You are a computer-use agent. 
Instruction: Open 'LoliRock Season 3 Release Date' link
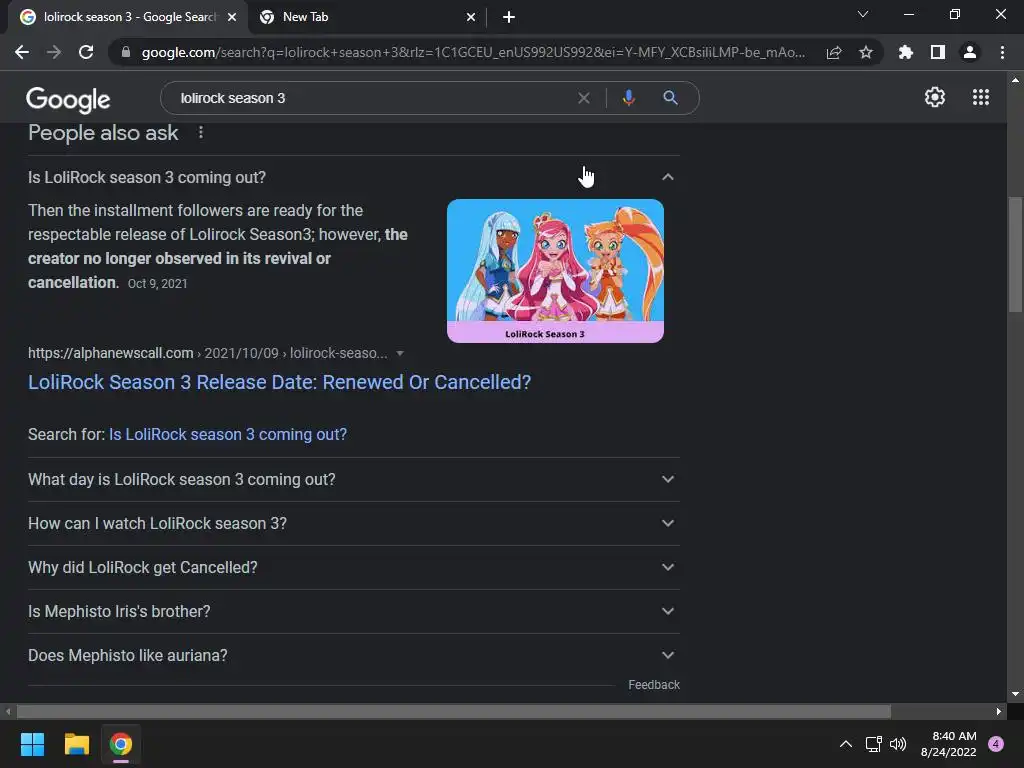coord(280,382)
